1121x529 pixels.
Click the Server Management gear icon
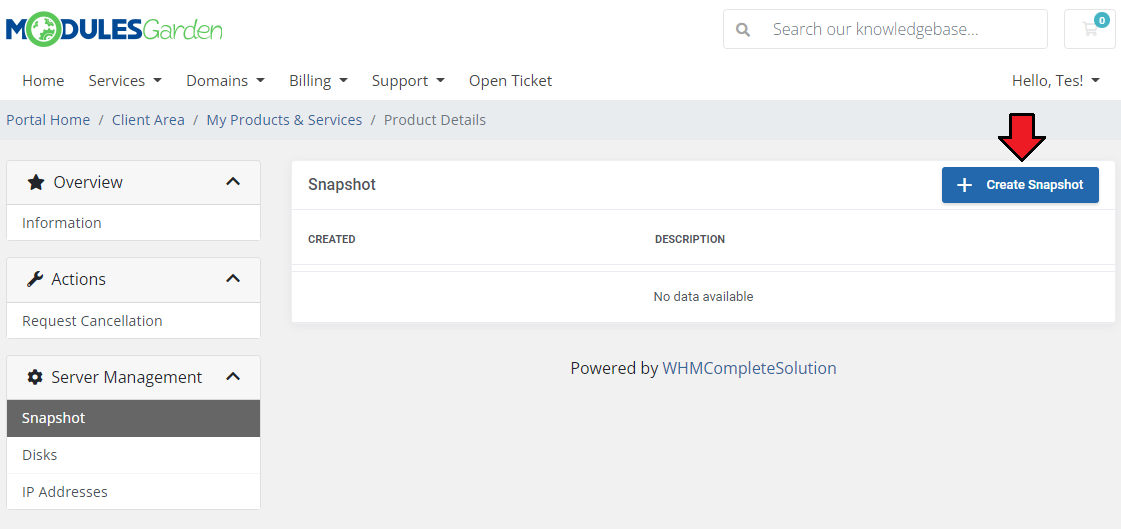coord(35,377)
